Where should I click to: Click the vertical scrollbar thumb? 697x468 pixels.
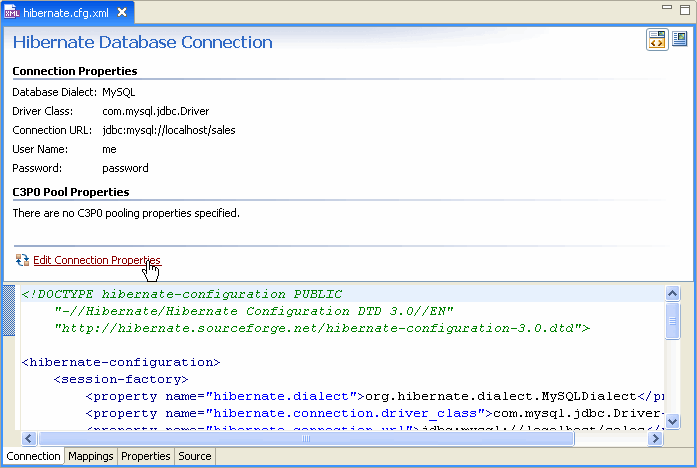673,320
